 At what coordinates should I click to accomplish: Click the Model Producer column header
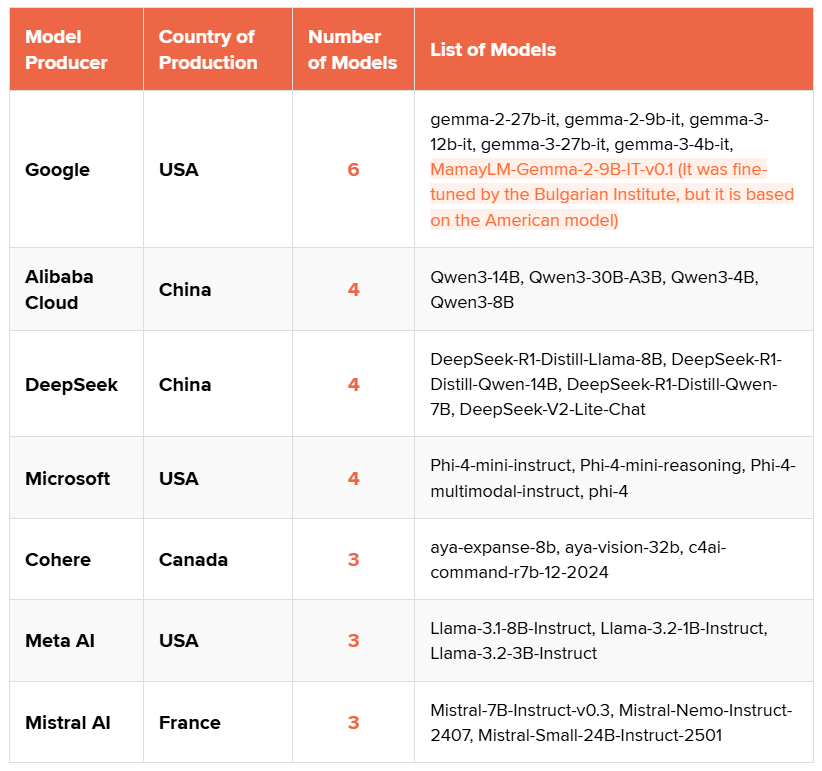pos(66,49)
